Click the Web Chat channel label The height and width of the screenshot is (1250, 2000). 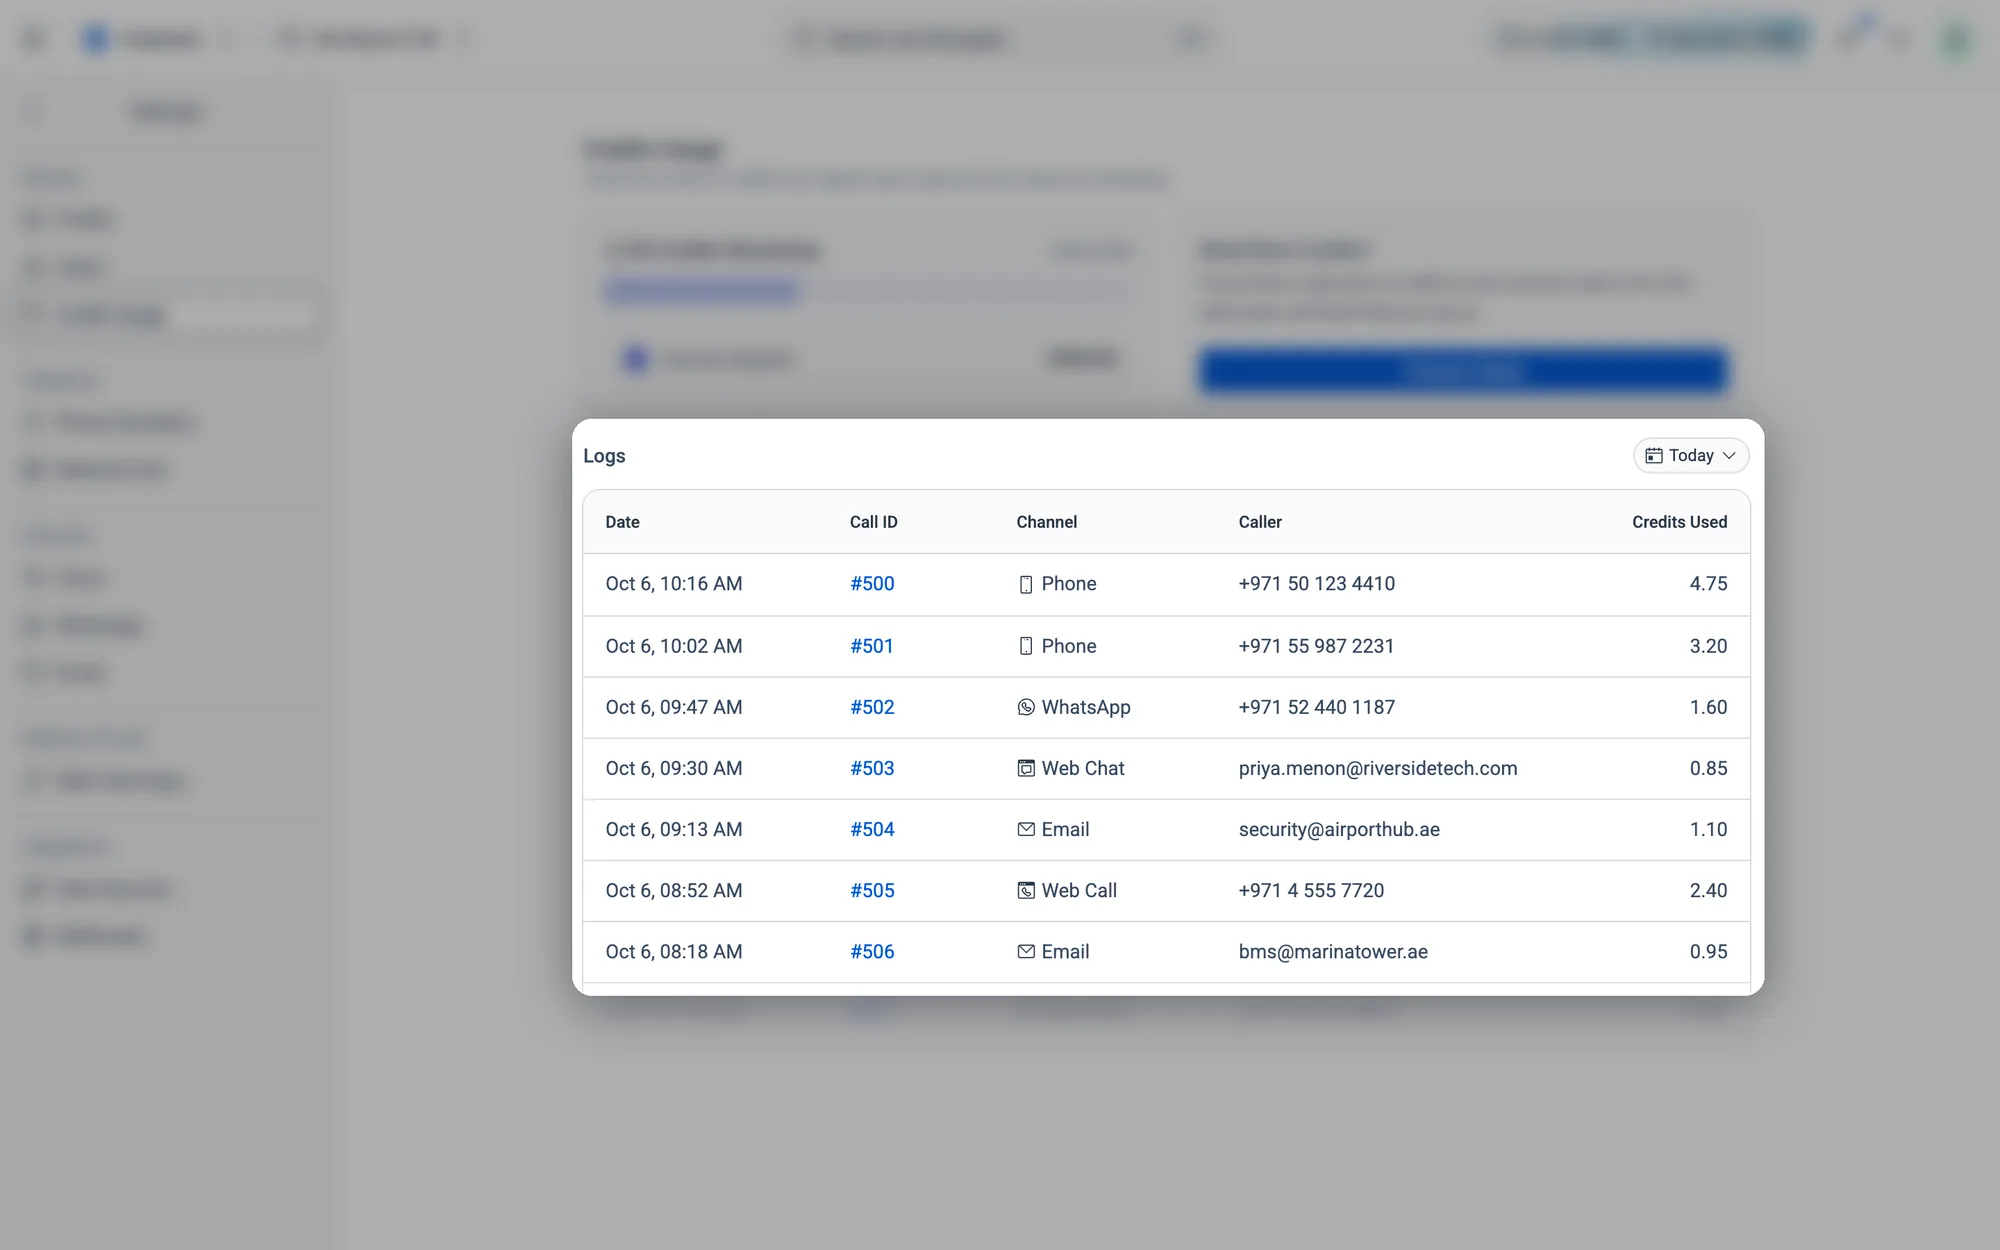coord(1083,768)
